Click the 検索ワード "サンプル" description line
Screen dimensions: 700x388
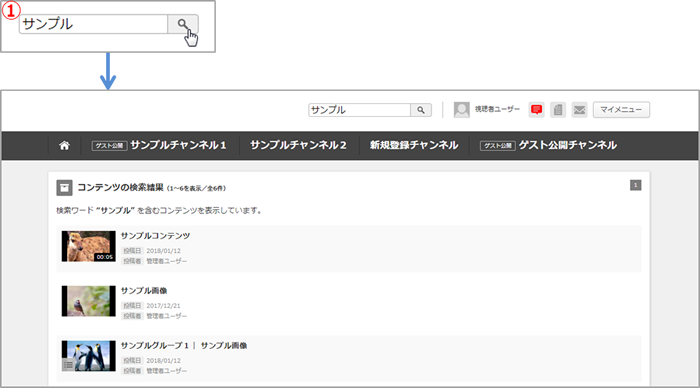(x=158, y=210)
